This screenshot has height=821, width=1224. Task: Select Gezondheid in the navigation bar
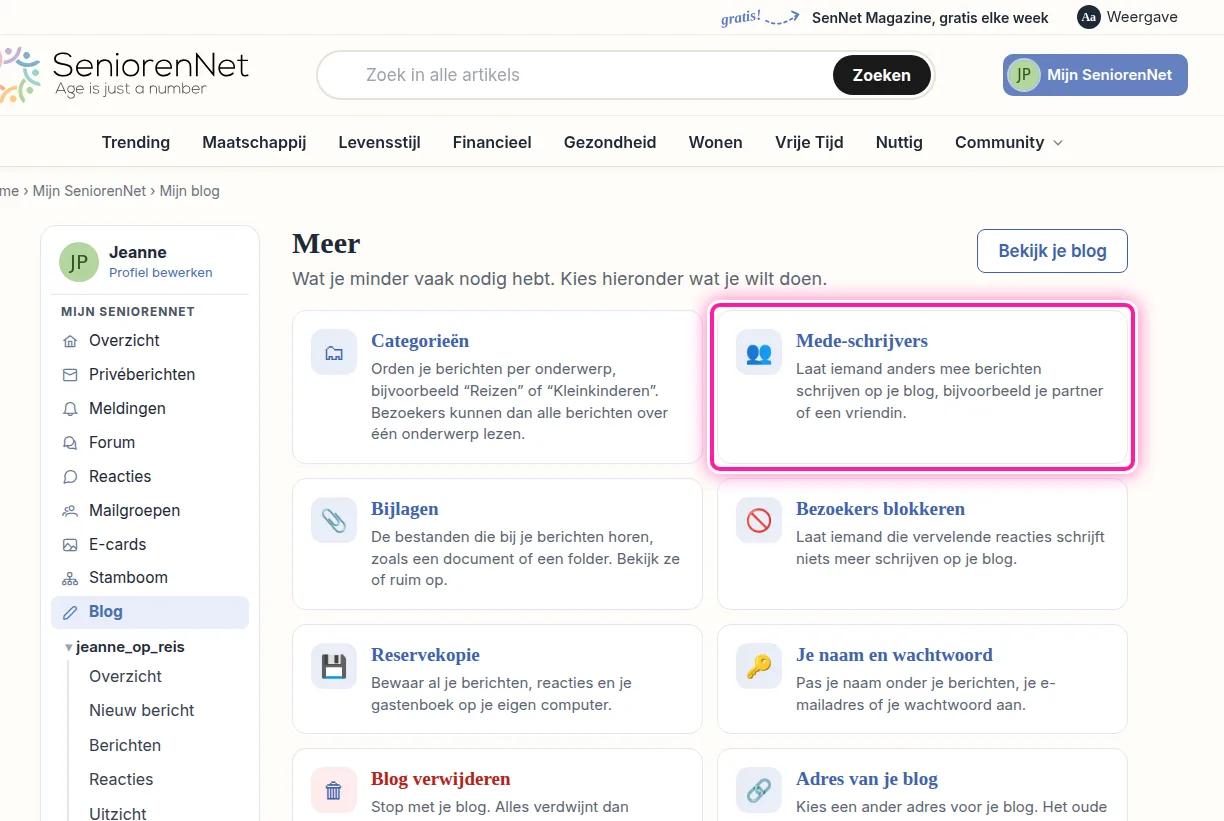pyautogui.click(x=610, y=142)
